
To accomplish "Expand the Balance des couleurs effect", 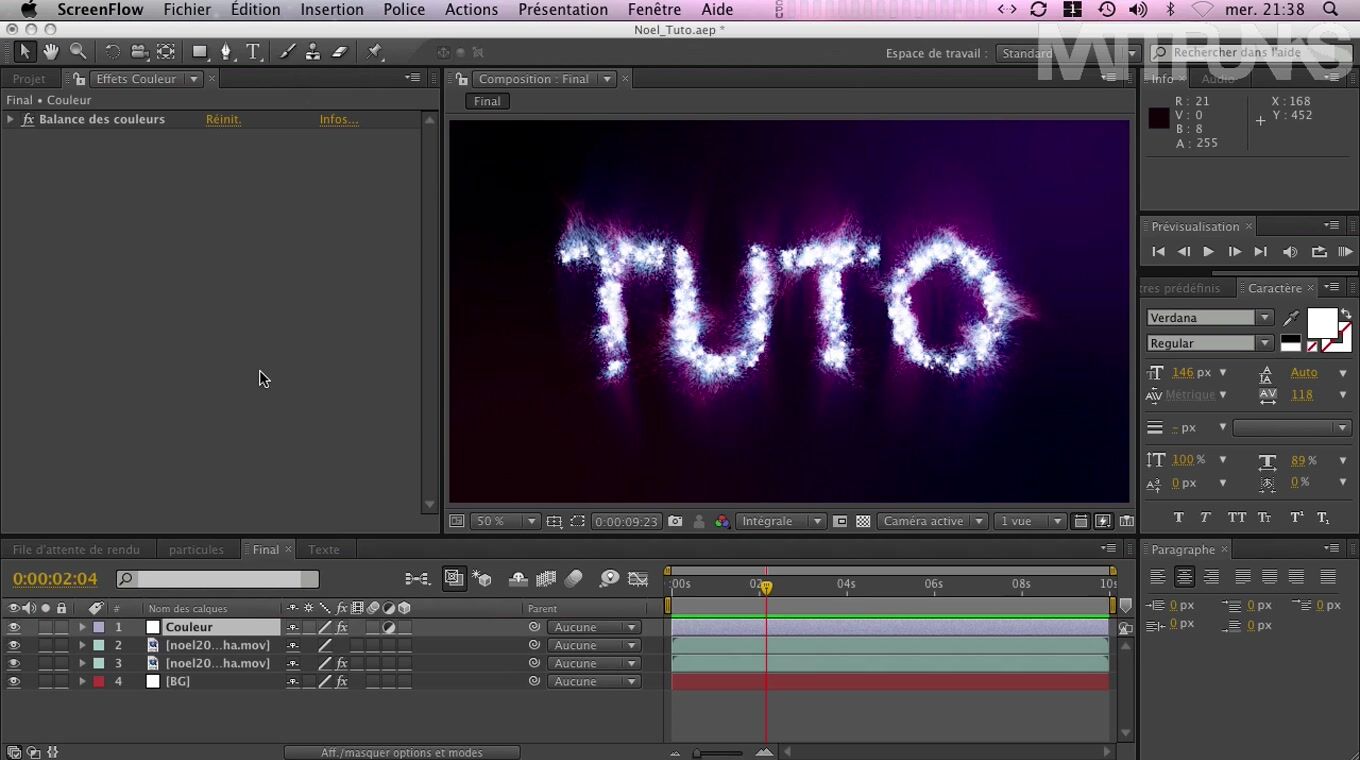I will coord(10,119).
